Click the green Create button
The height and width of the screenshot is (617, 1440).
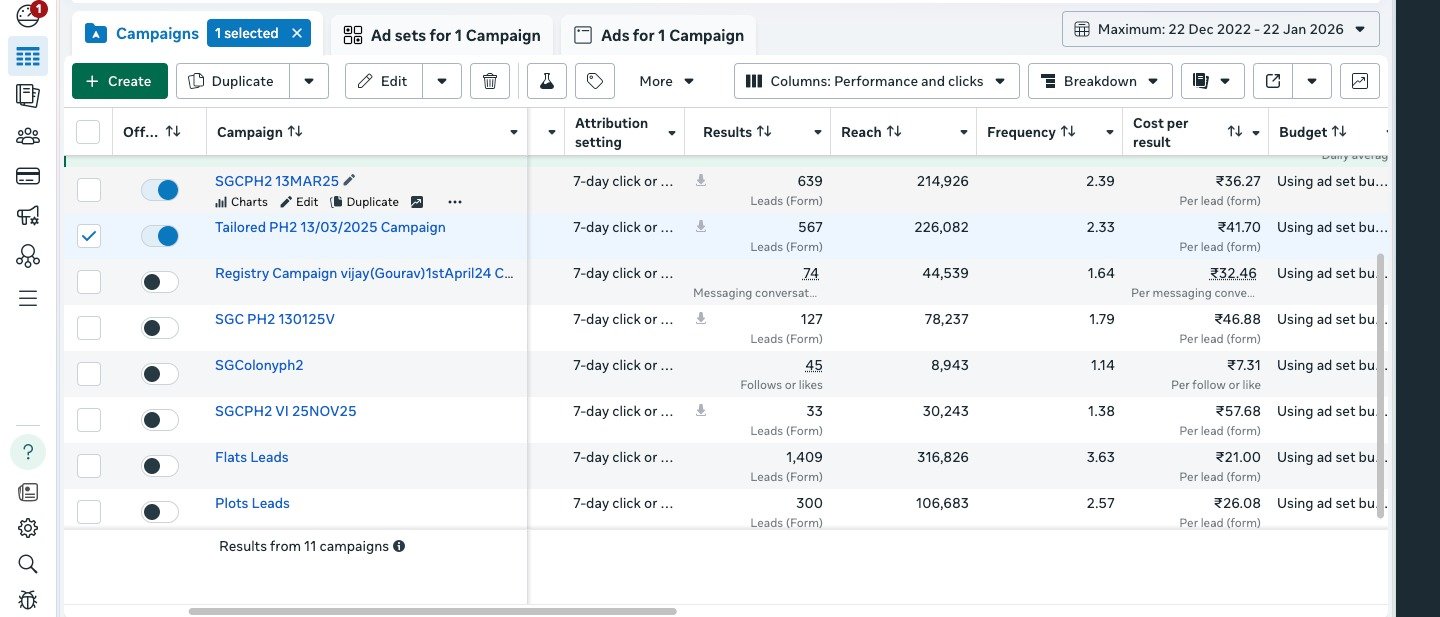119,81
